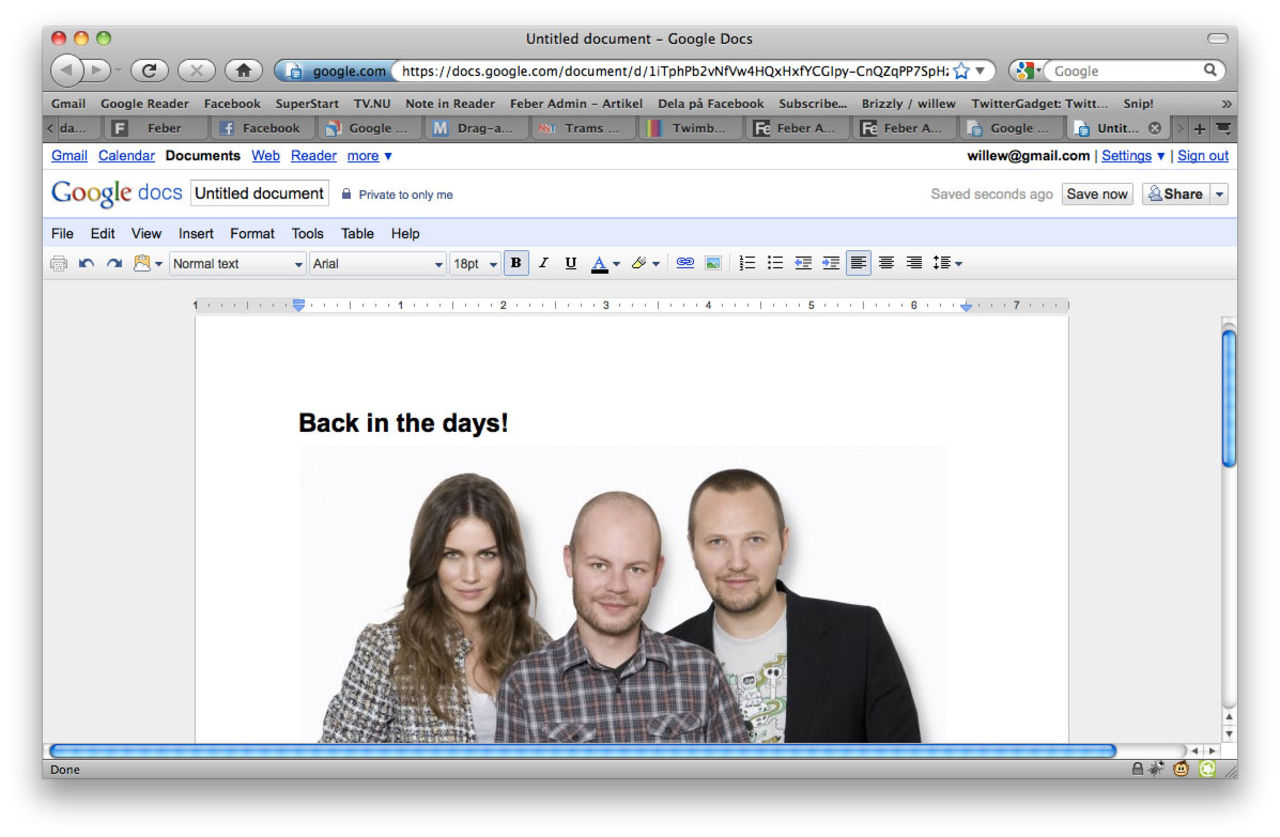Click the Save now button
Image resolution: width=1280 pixels, height=837 pixels.
click(x=1097, y=194)
